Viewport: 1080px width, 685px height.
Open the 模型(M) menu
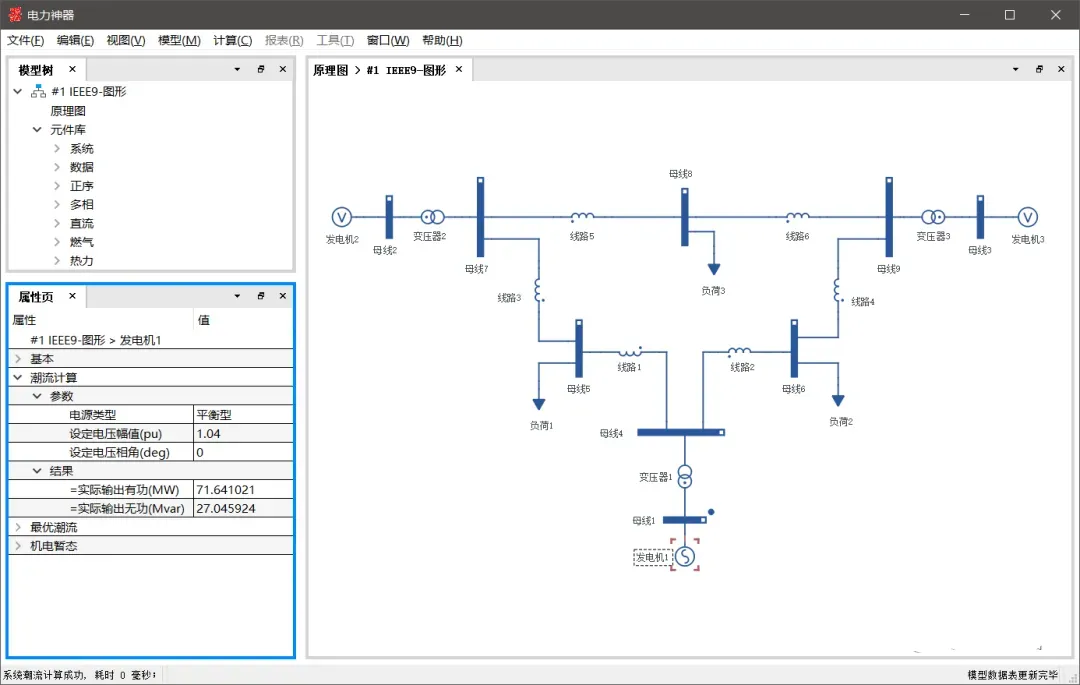179,40
